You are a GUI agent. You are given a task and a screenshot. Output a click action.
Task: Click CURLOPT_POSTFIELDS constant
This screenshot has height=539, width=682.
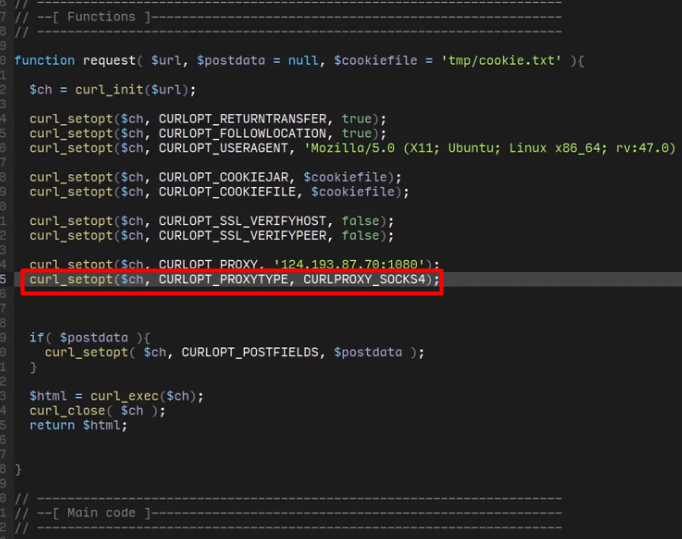[x=250, y=352]
